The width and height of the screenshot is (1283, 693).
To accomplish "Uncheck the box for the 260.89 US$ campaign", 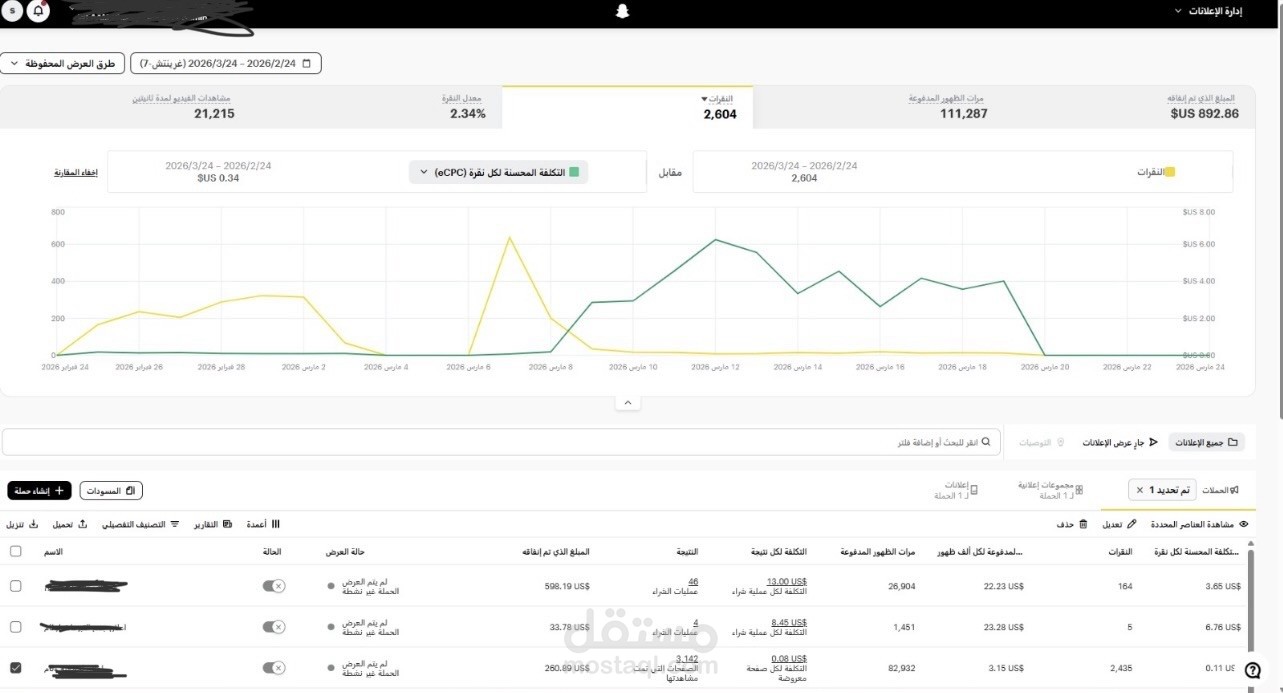I will click(15, 667).
